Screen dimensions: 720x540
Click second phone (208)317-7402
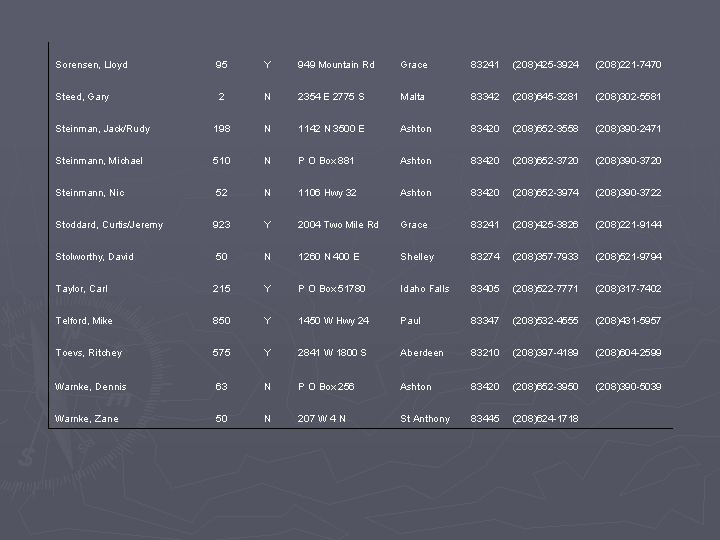point(628,289)
